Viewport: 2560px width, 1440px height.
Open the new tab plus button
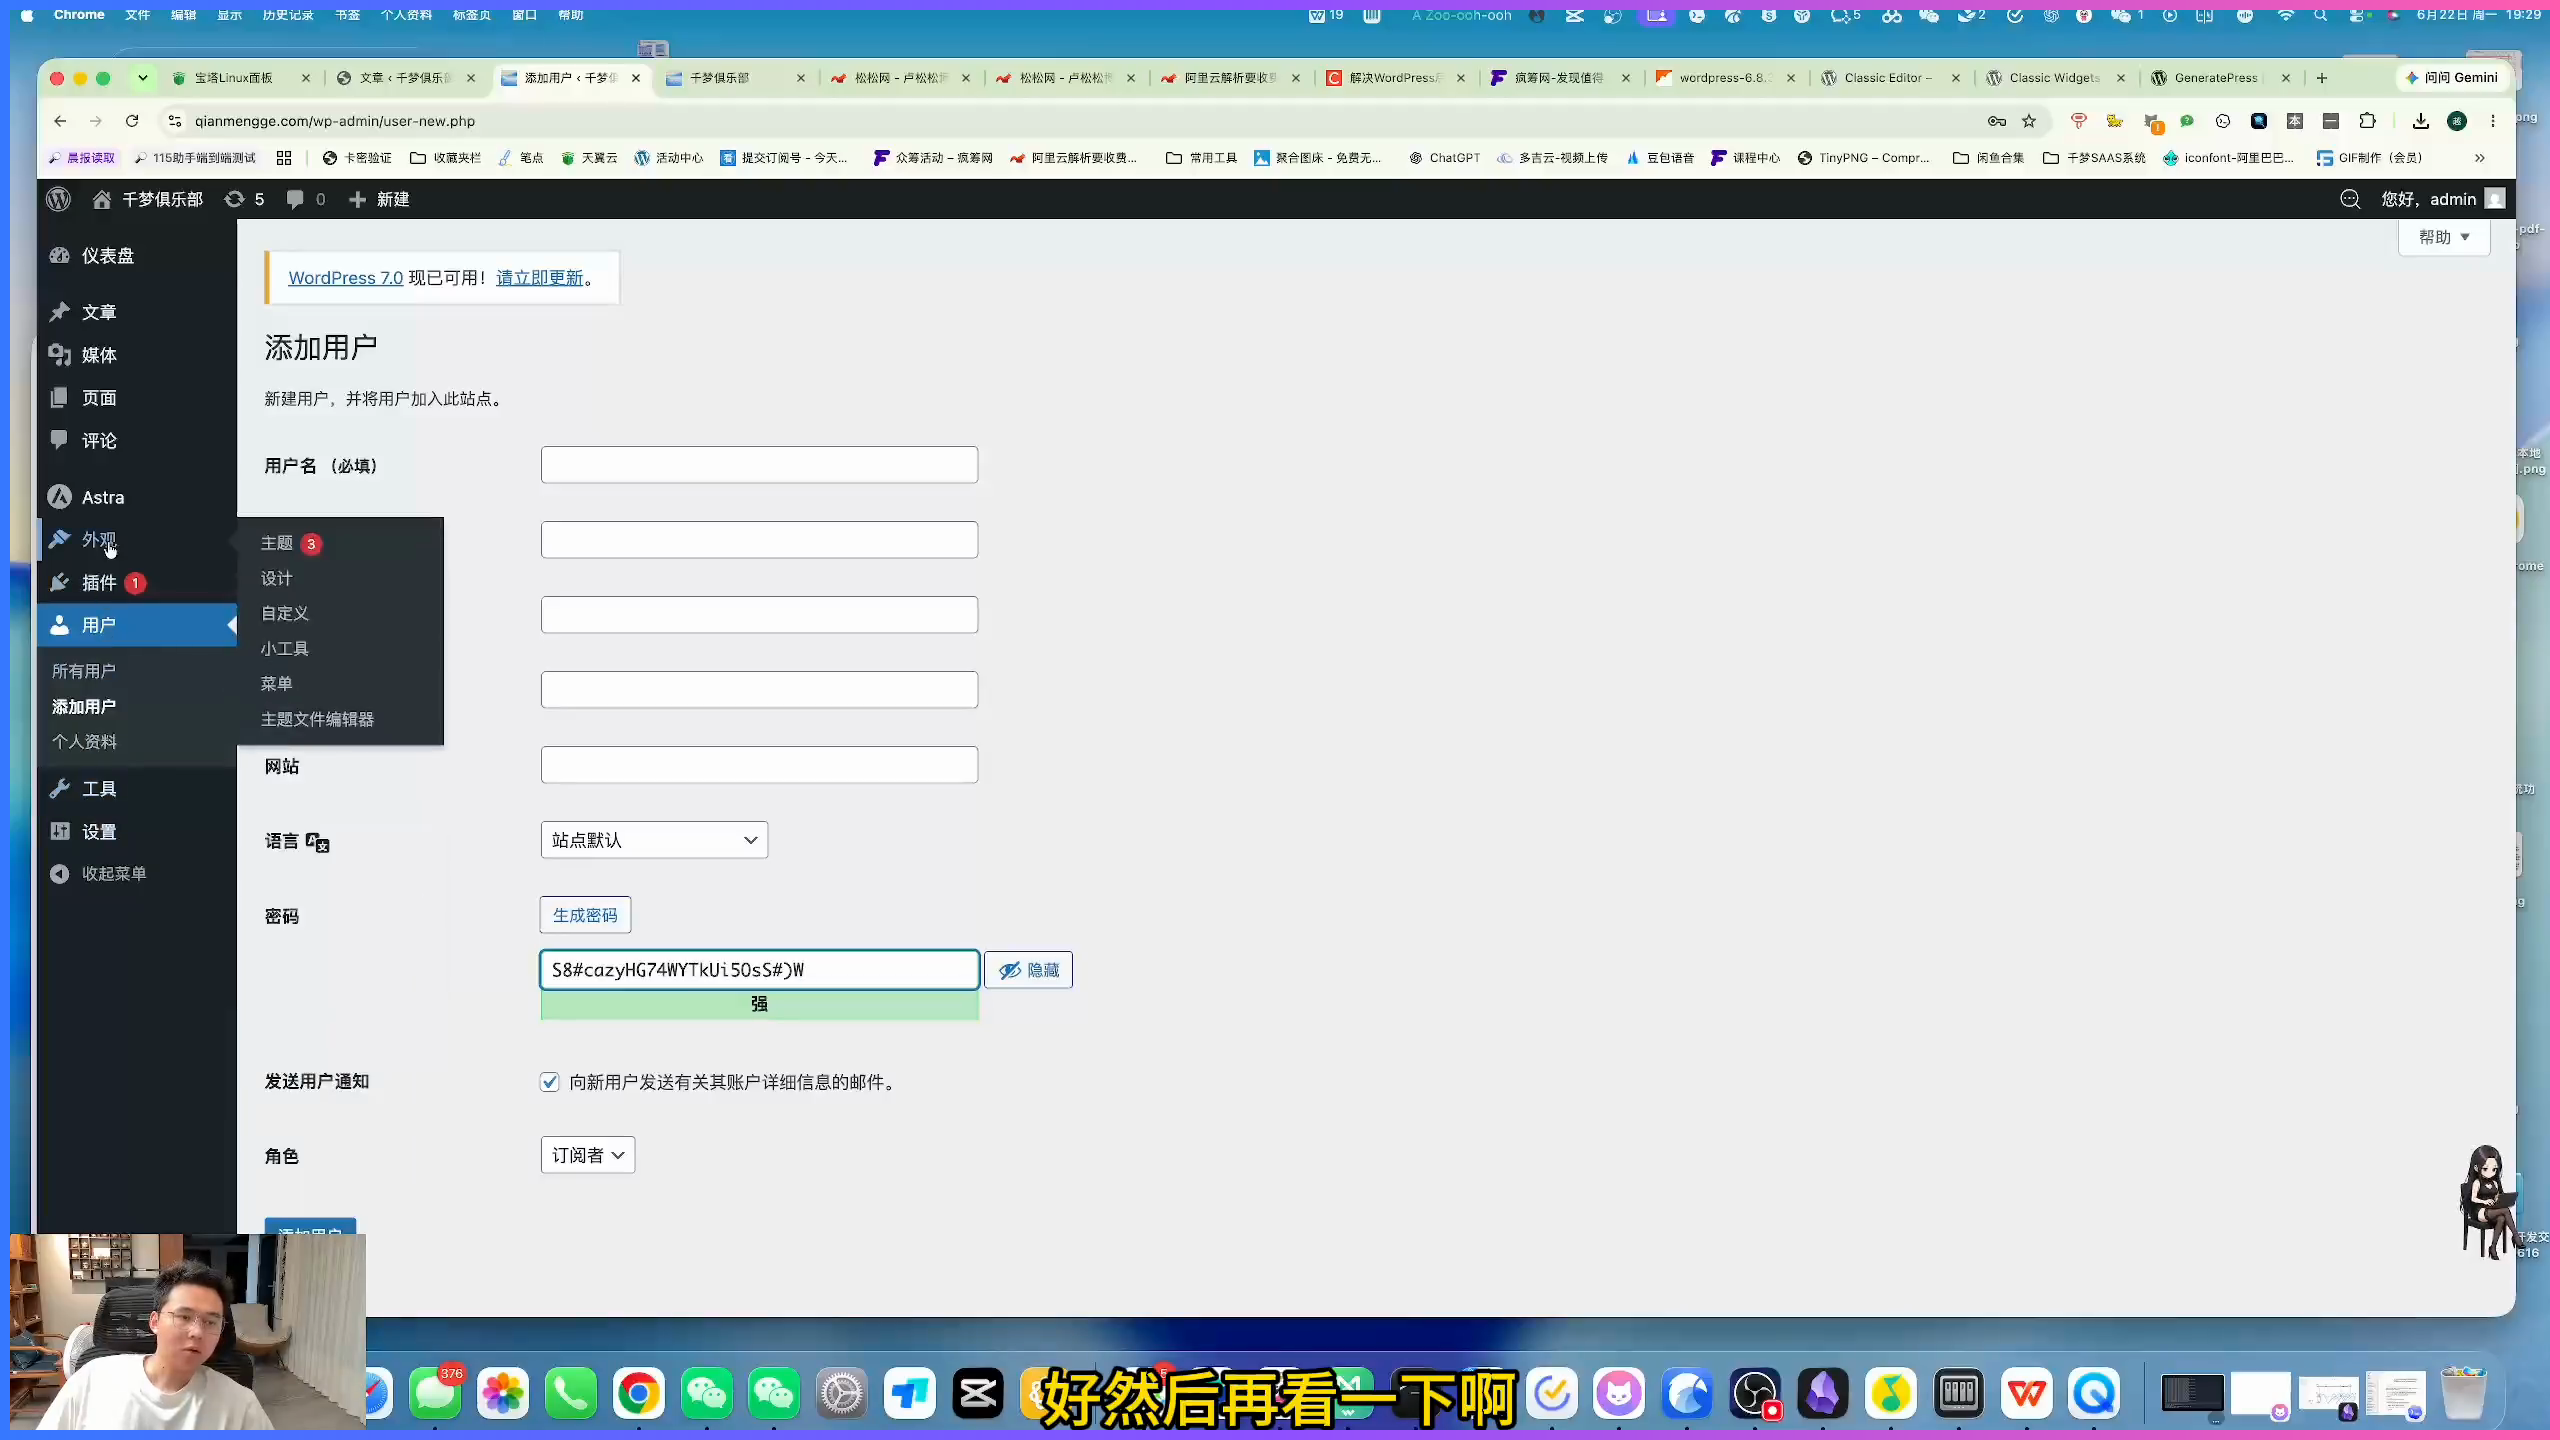(2322, 78)
